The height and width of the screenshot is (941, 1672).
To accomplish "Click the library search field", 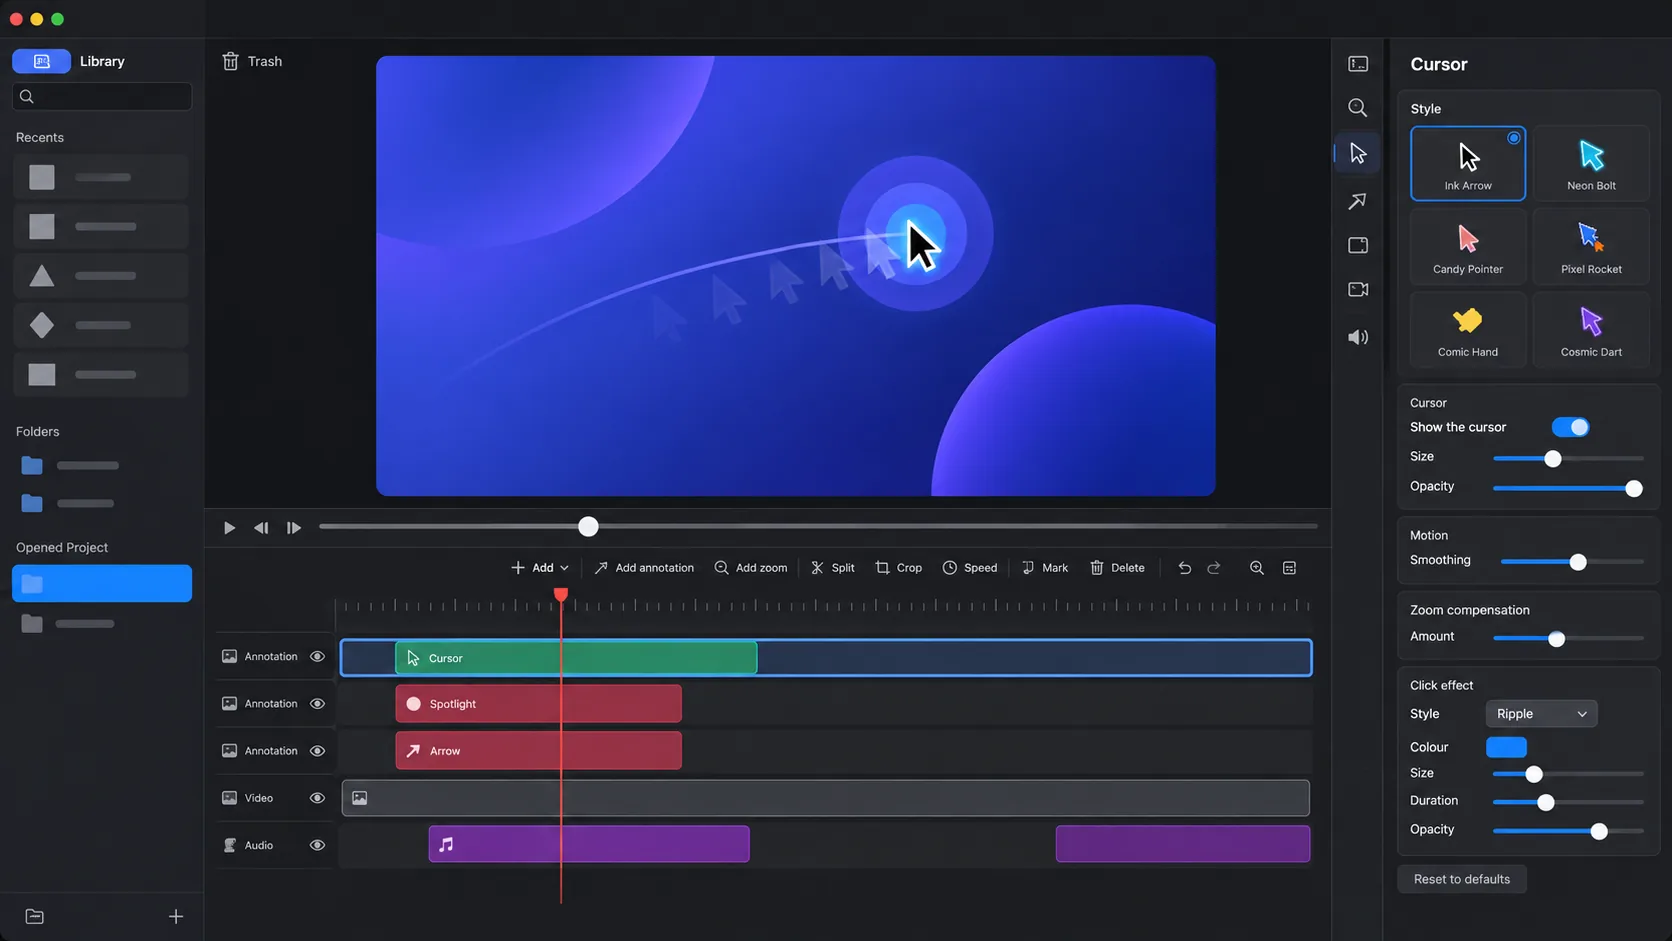I will click(x=102, y=97).
